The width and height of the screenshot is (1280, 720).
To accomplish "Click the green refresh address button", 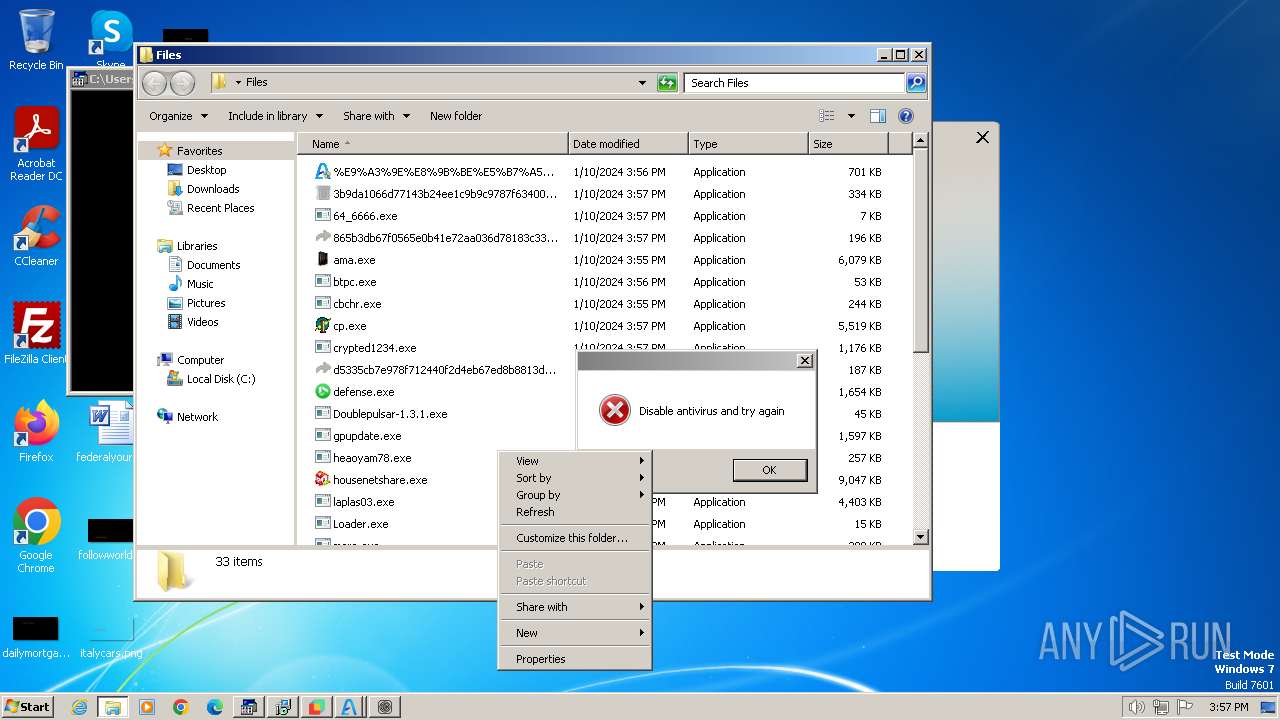I will point(667,83).
